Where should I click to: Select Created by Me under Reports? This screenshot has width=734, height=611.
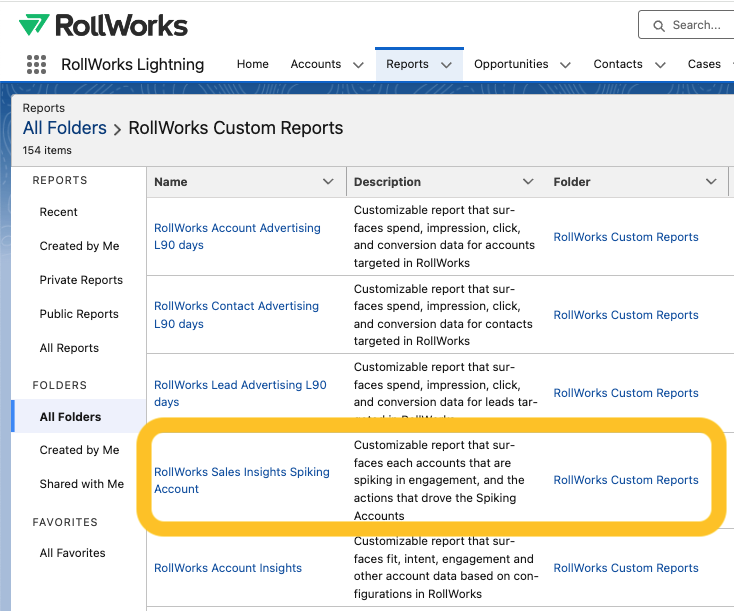(79, 246)
